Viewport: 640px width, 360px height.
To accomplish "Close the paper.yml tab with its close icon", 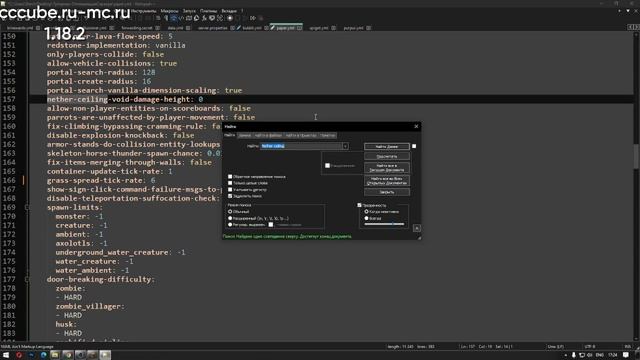I will coord(299,28).
